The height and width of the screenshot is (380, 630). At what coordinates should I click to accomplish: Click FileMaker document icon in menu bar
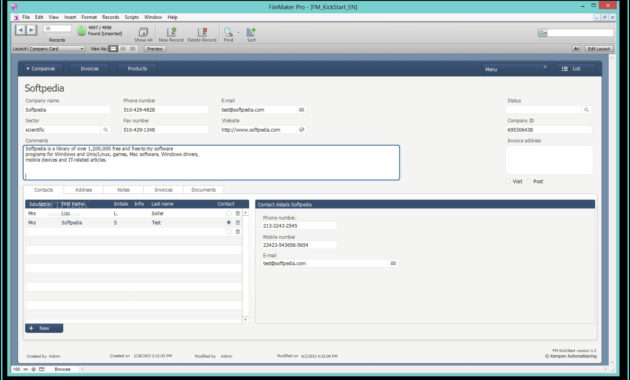(16, 17)
